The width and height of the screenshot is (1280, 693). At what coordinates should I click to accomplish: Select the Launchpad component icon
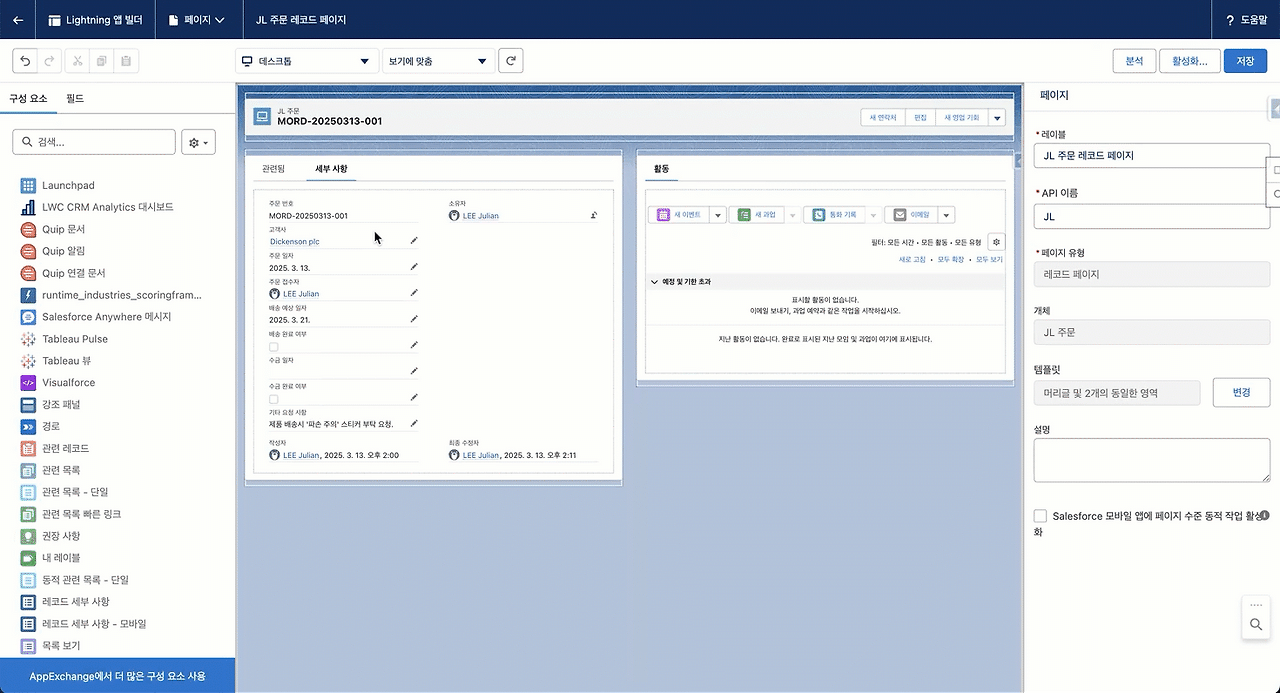[x=28, y=185]
